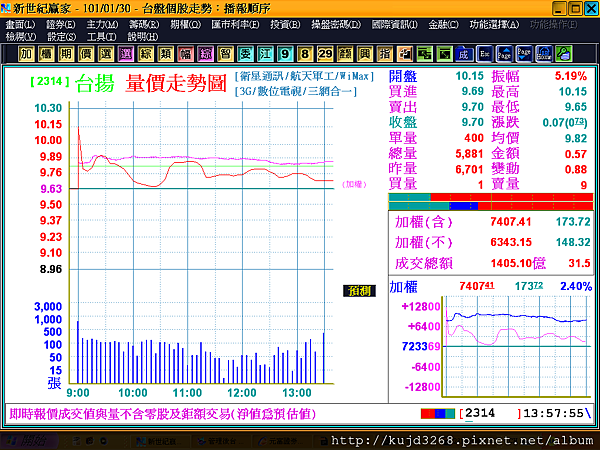Open the 期權(O) menu
600x450 pixels.
point(186,25)
